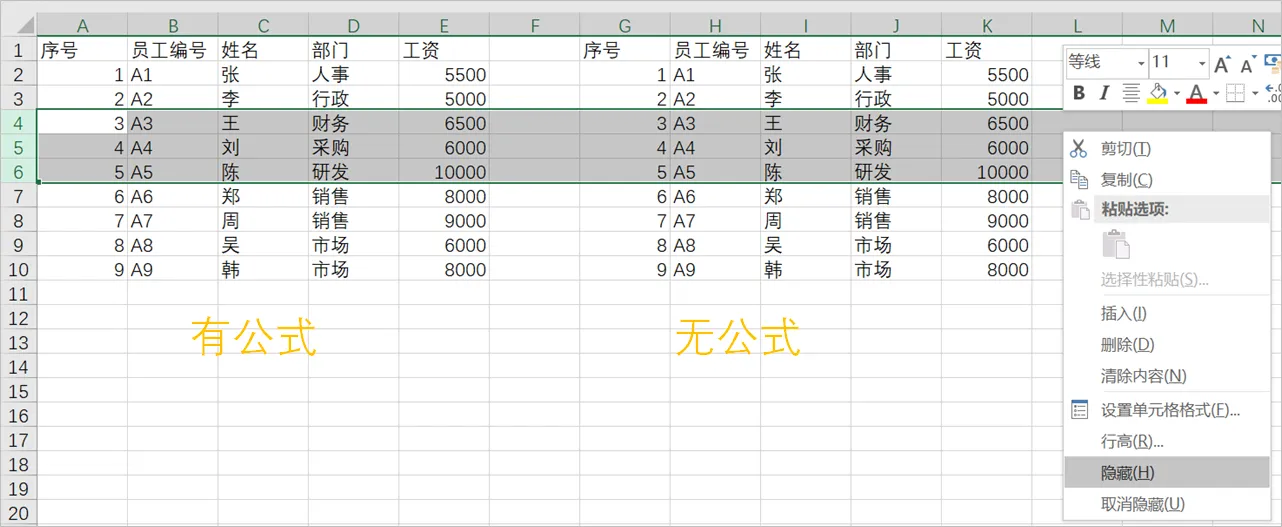Choose 隐藏(H) to hide rows
Viewport: 1282px width, 527px height.
point(1167,472)
